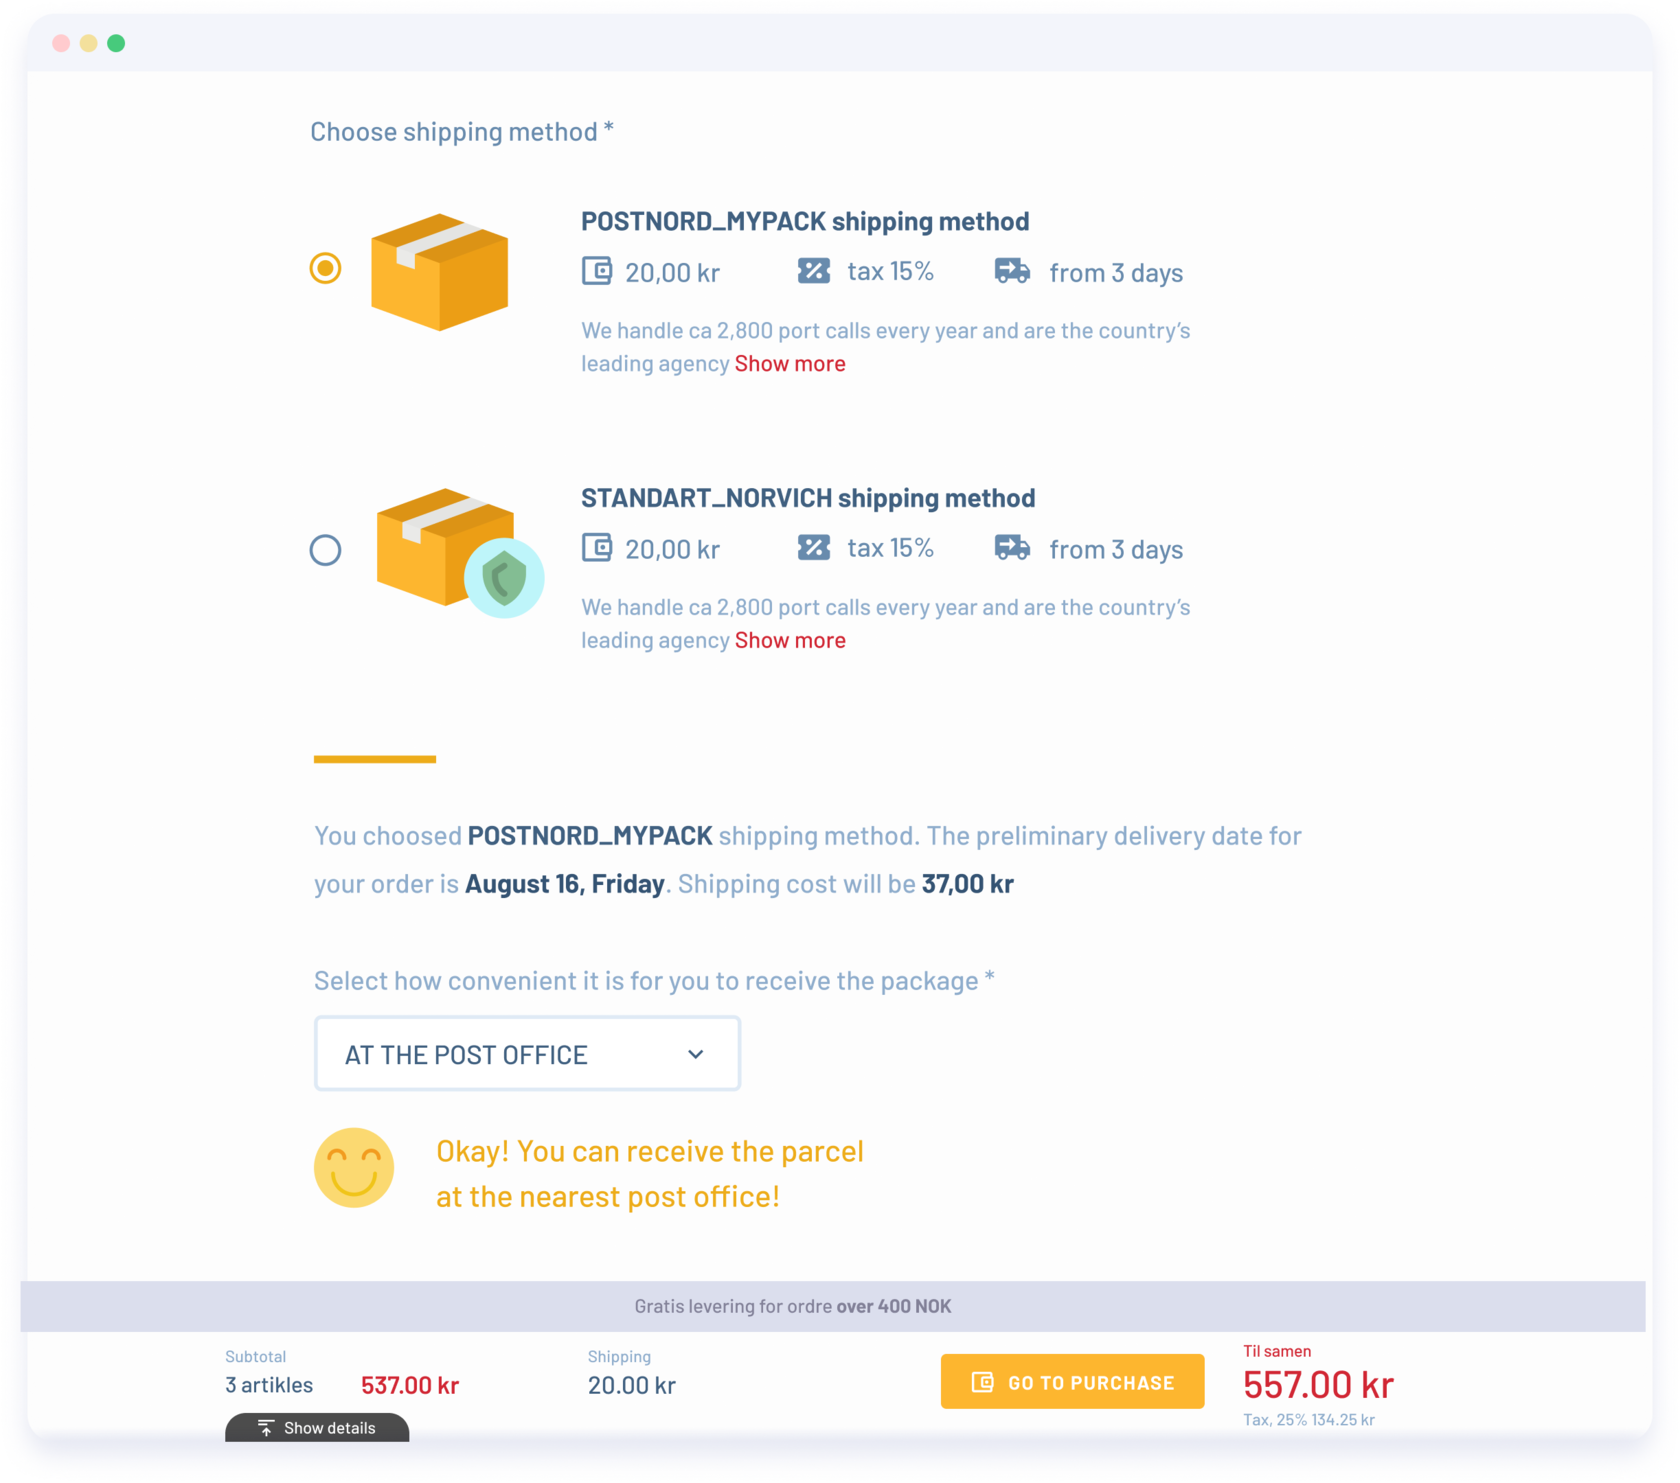
Task: Click the subtotal amount 537.00 kr
Action: coord(410,1386)
